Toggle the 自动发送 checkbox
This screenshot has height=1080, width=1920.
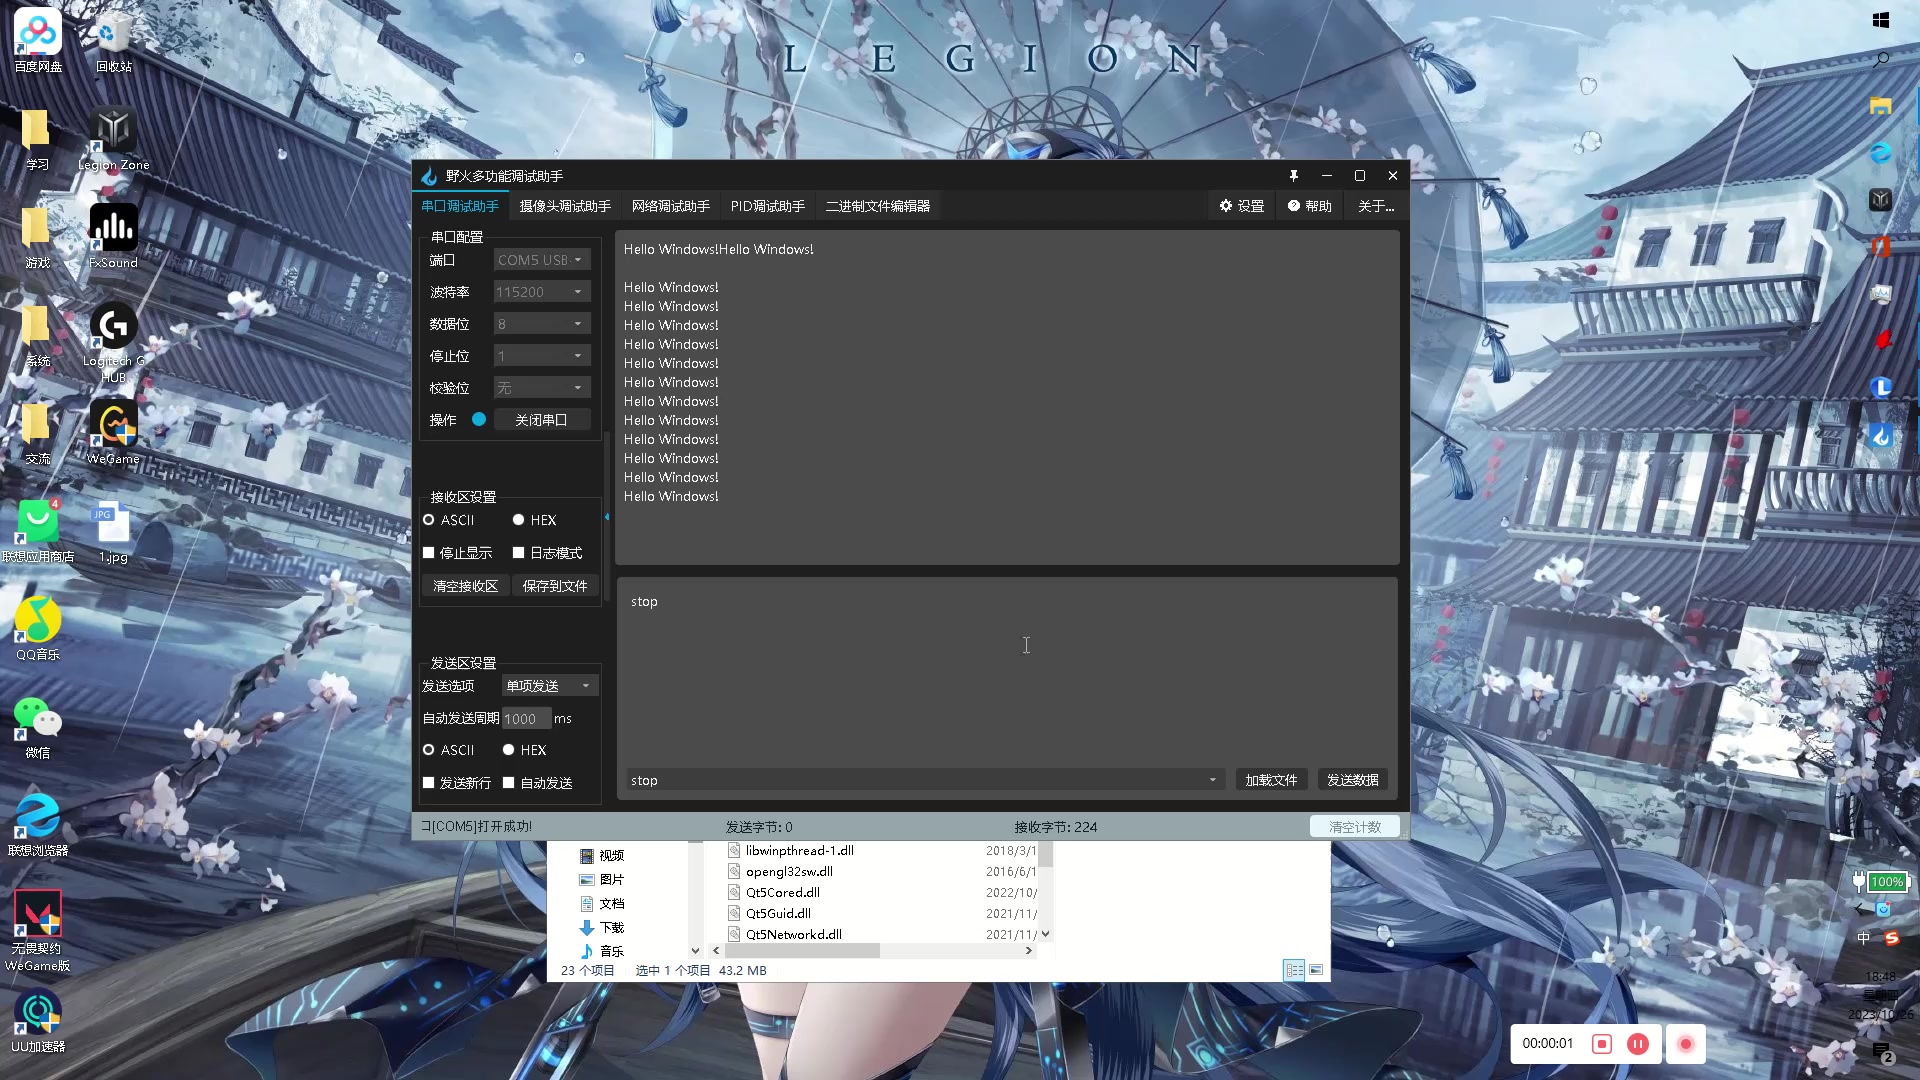pos(509,783)
